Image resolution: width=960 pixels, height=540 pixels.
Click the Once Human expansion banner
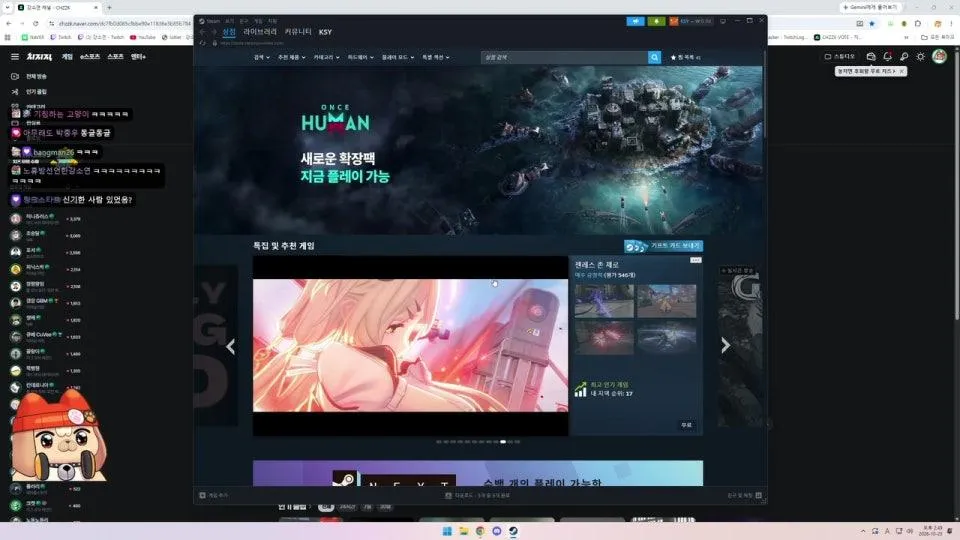click(x=478, y=150)
